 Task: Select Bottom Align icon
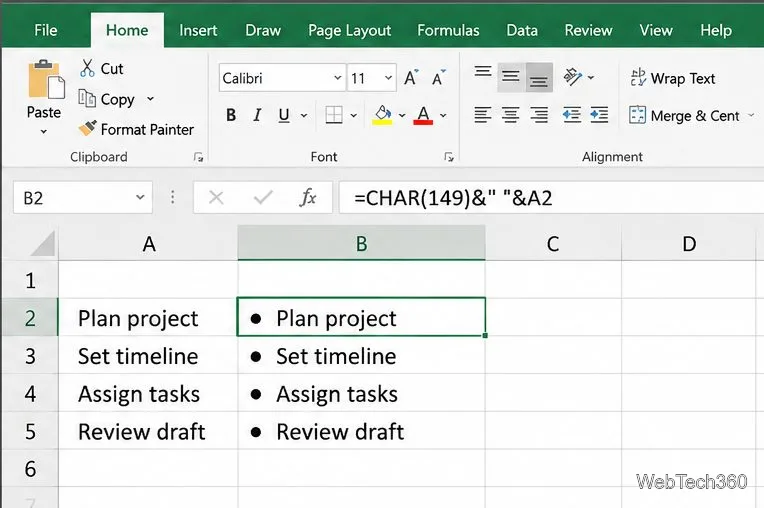[x=538, y=77]
